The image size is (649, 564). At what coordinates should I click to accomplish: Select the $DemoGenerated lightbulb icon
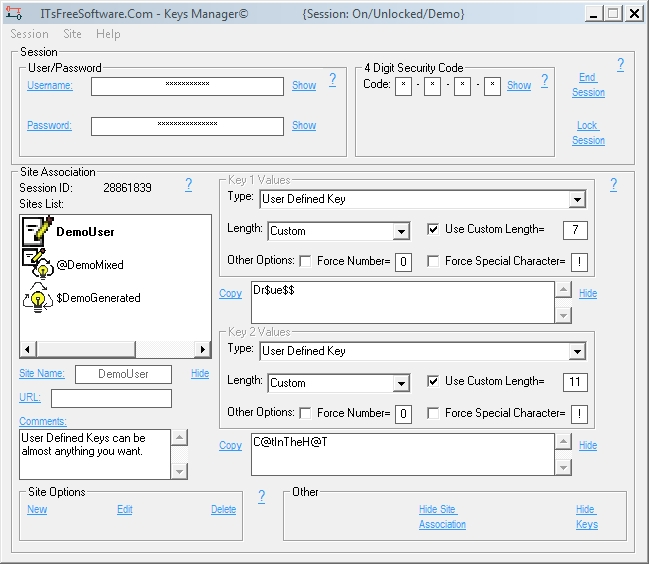(36, 297)
